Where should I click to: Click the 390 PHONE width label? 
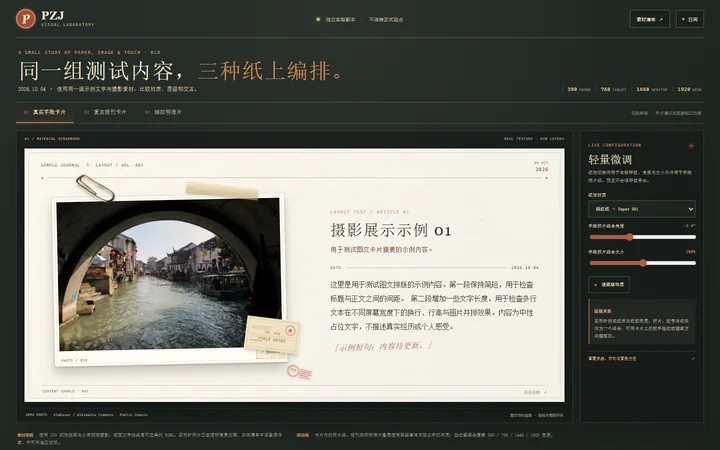tap(579, 89)
